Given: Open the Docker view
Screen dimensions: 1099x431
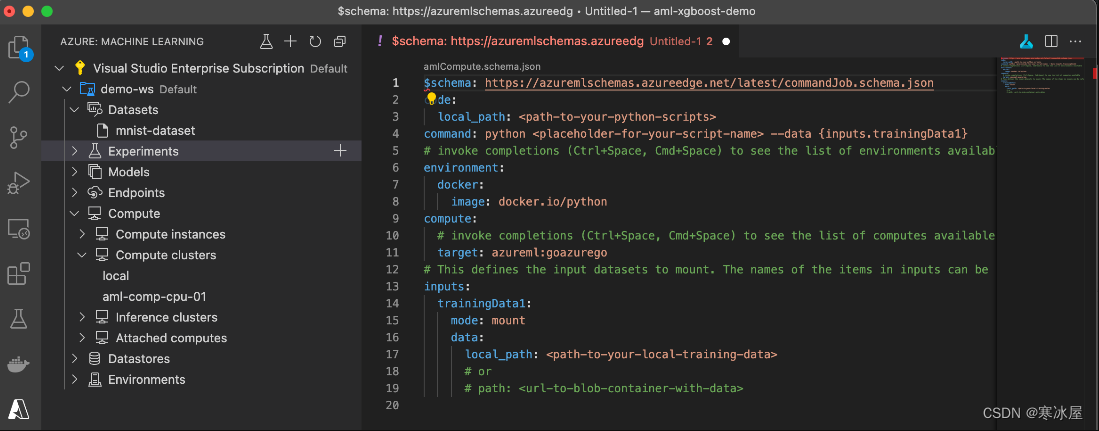Looking at the screenshot, I should [19, 365].
